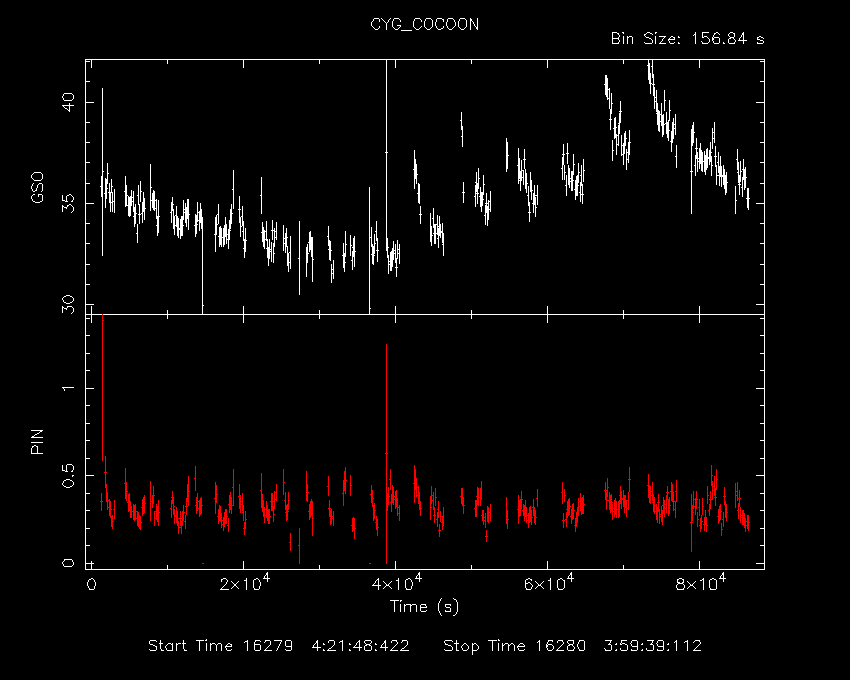Click the 6×10^4 x-axis tick label

tap(548, 583)
